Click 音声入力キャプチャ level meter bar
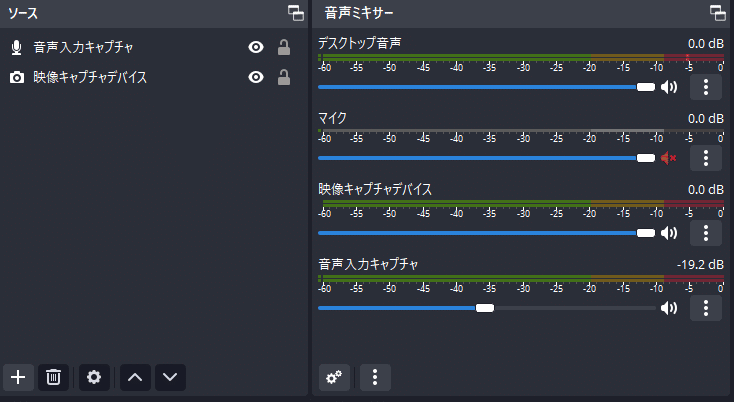Screen dimensions: 734x402 [521, 278]
